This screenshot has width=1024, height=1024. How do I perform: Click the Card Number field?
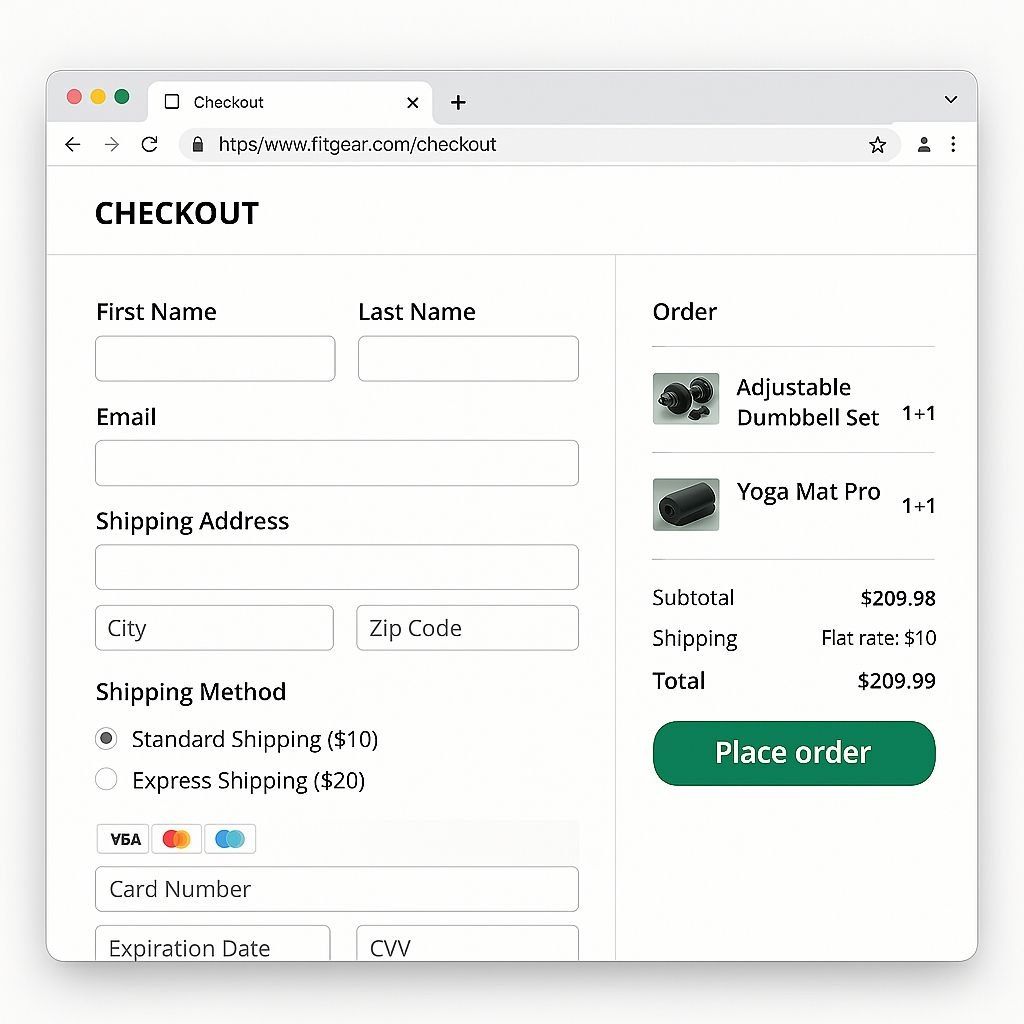[x=337, y=889]
